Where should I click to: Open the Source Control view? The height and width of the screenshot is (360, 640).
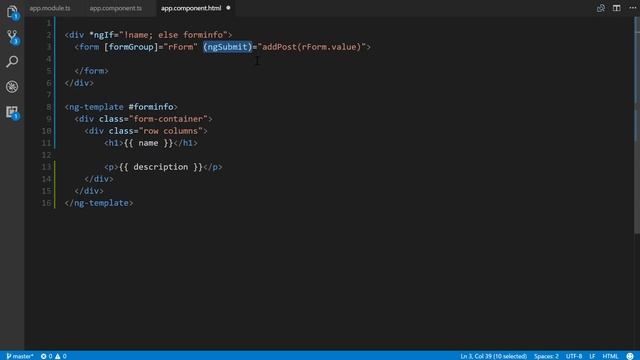[12, 37]
